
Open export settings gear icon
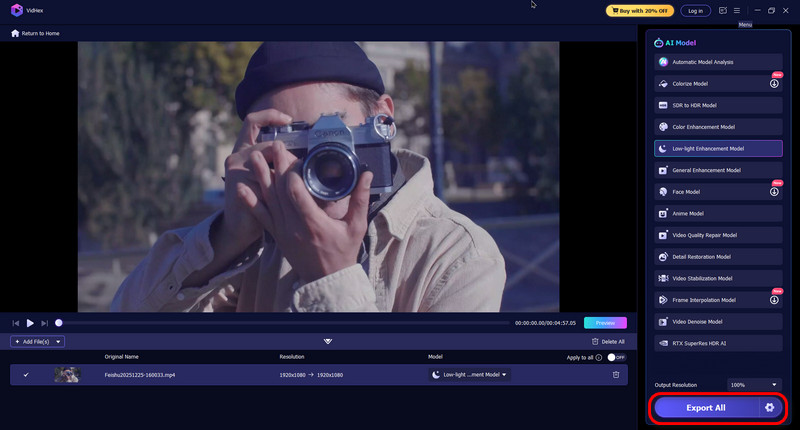pos(769,408)
